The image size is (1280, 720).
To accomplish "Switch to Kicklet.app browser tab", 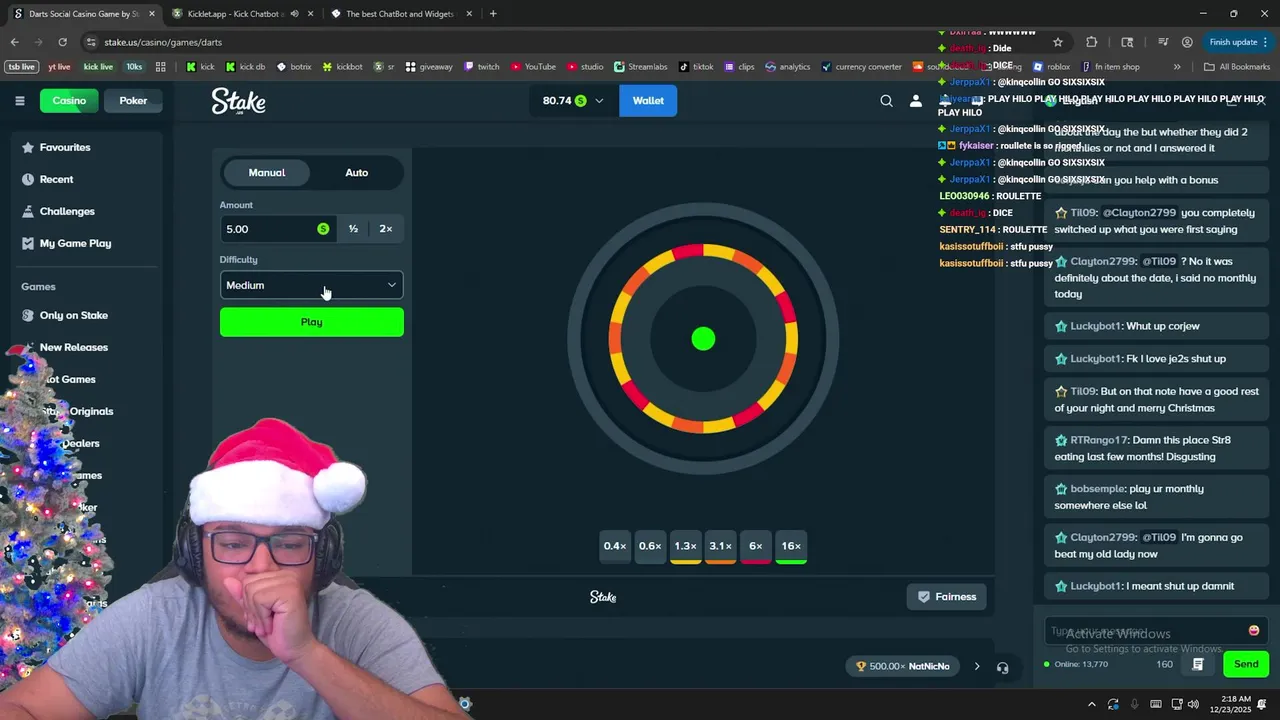I will (241, 14).
